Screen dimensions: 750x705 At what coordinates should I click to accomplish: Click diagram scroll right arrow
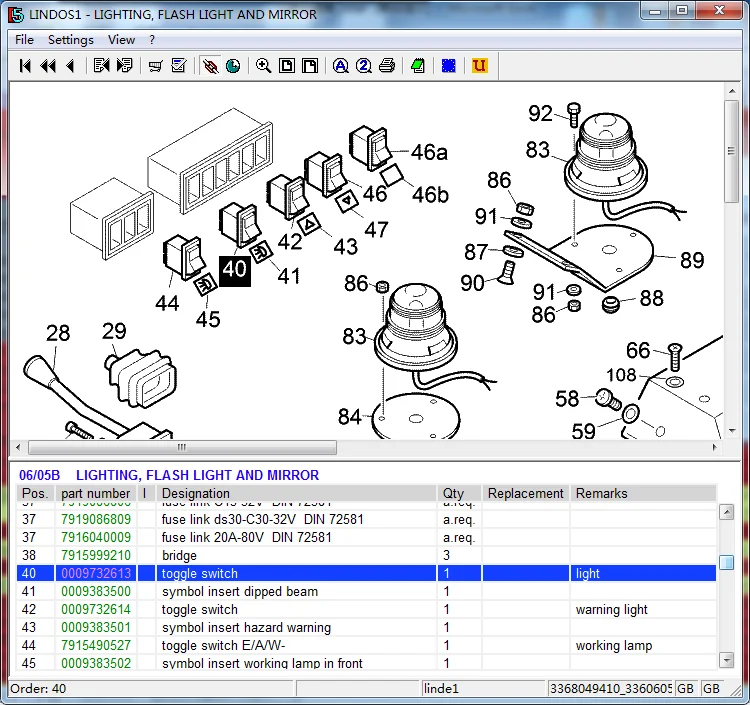[x=715, y=448]
